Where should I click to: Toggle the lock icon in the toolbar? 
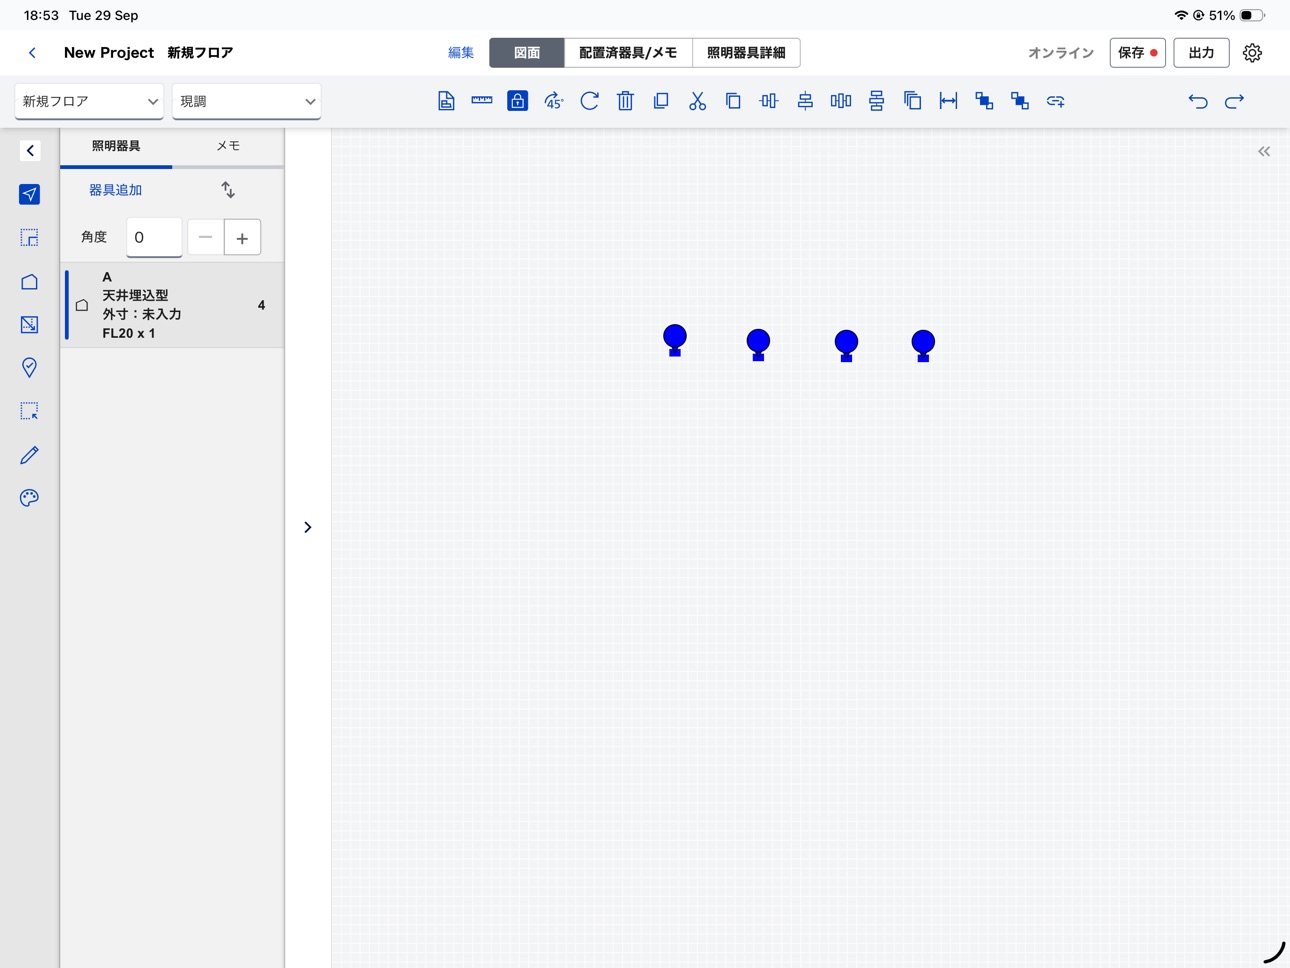(517, 101)
